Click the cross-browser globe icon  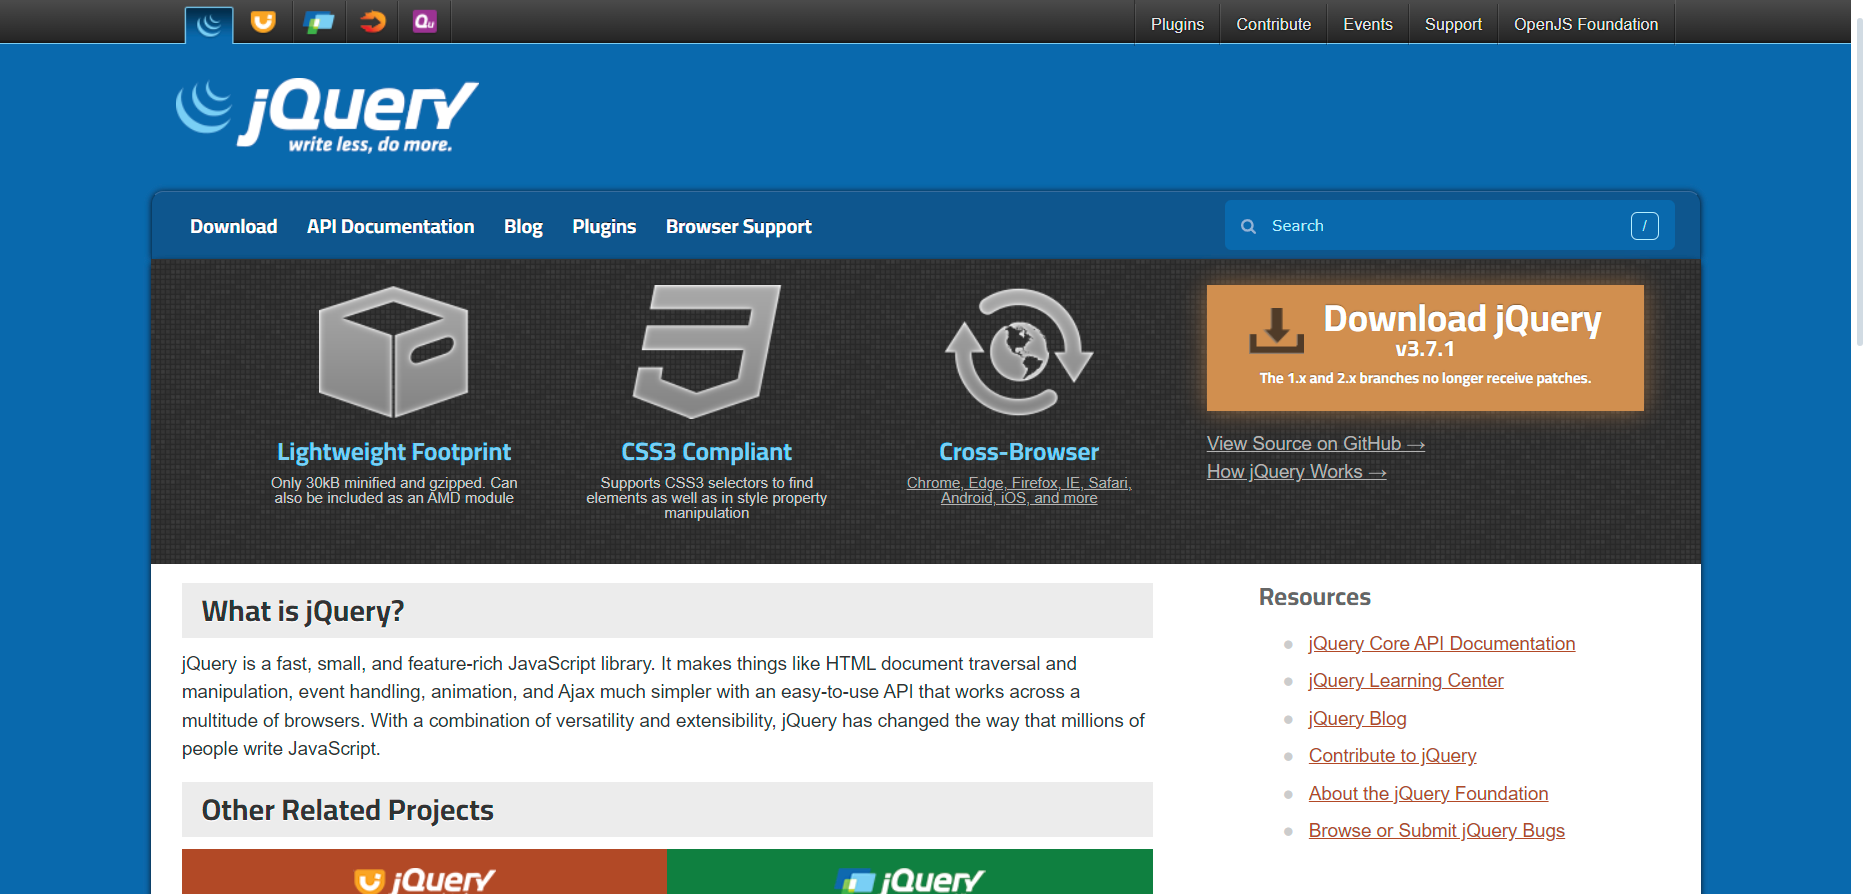coord(1018,351)
